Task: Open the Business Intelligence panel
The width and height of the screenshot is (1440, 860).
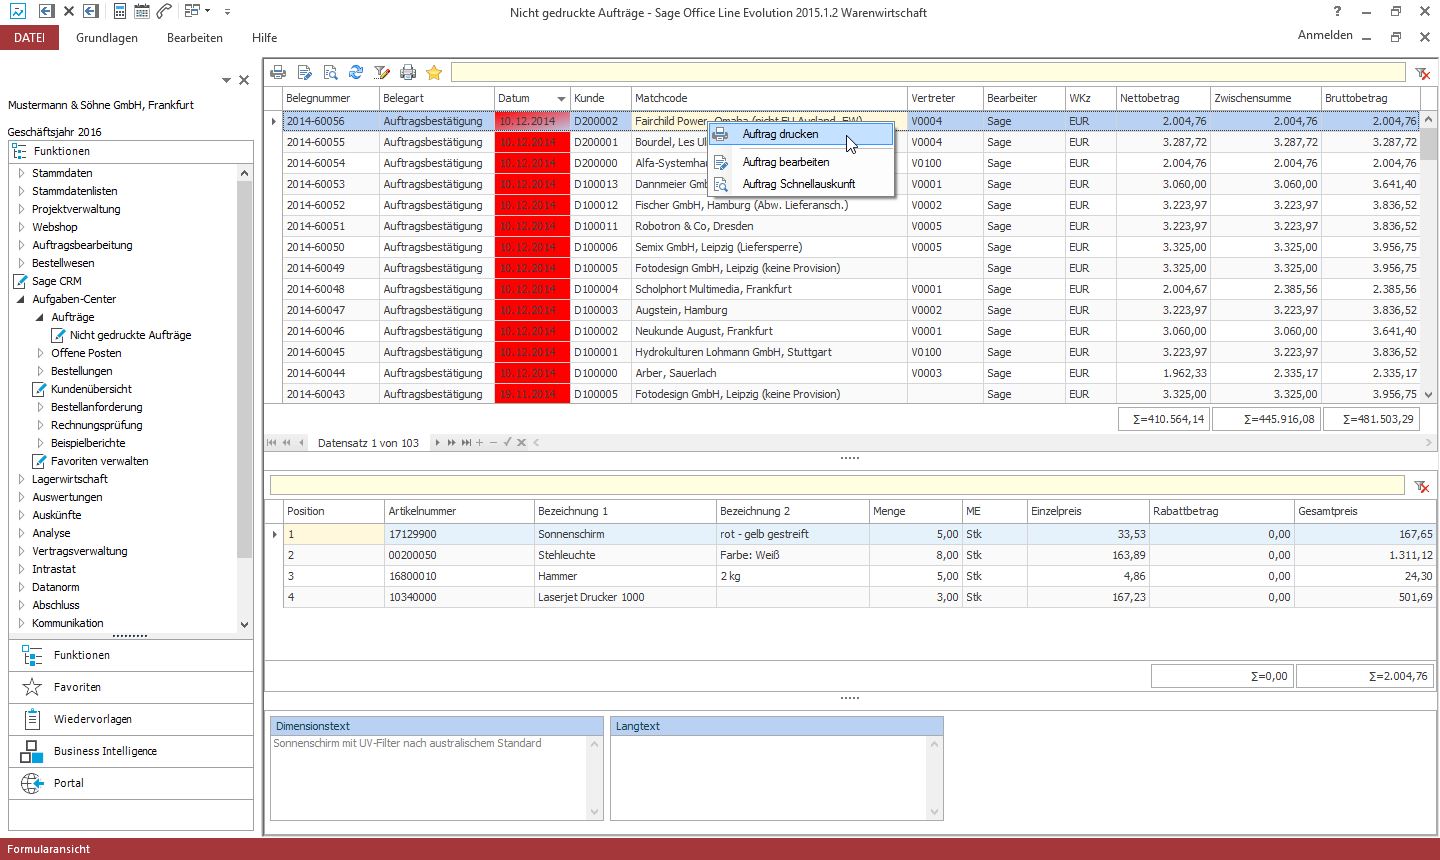Action: tap(131, 751)
